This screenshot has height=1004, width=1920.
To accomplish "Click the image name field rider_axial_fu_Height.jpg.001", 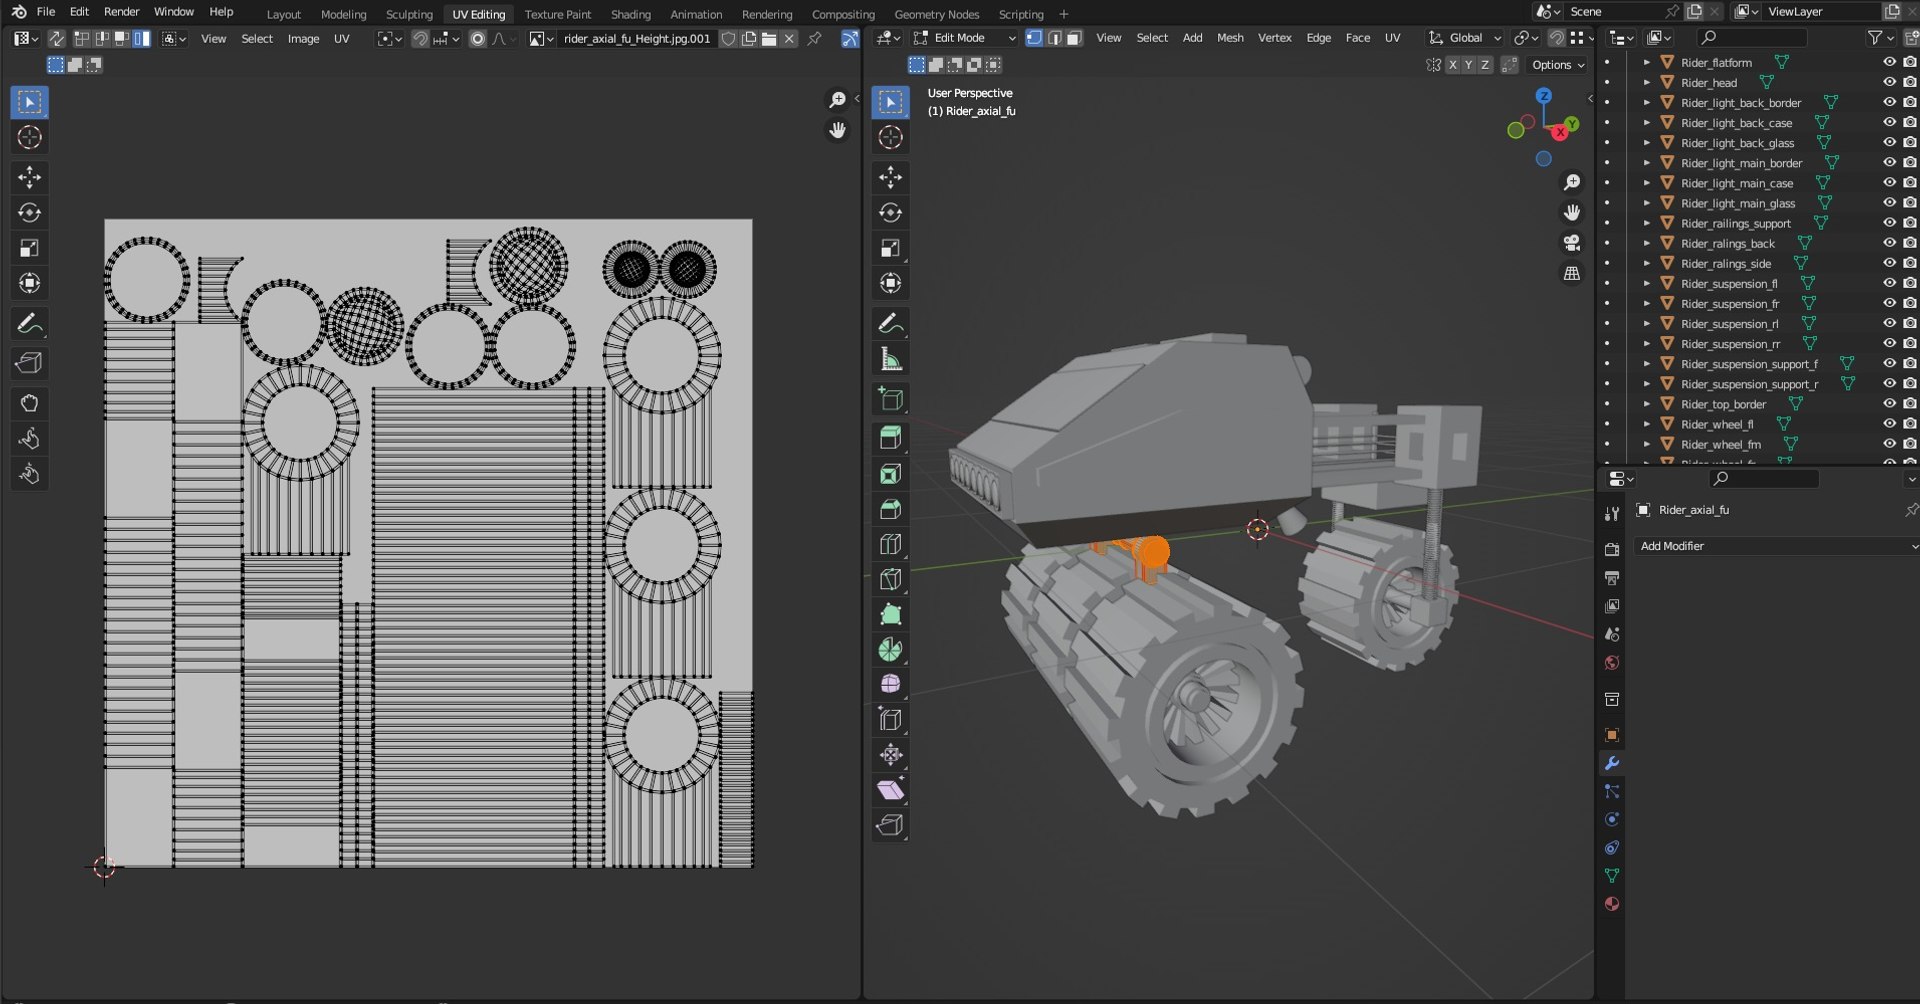I will (636, 39).
